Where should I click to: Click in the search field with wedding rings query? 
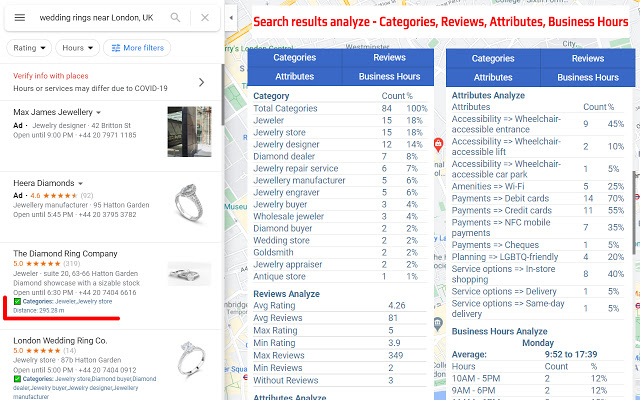point(96,18)
